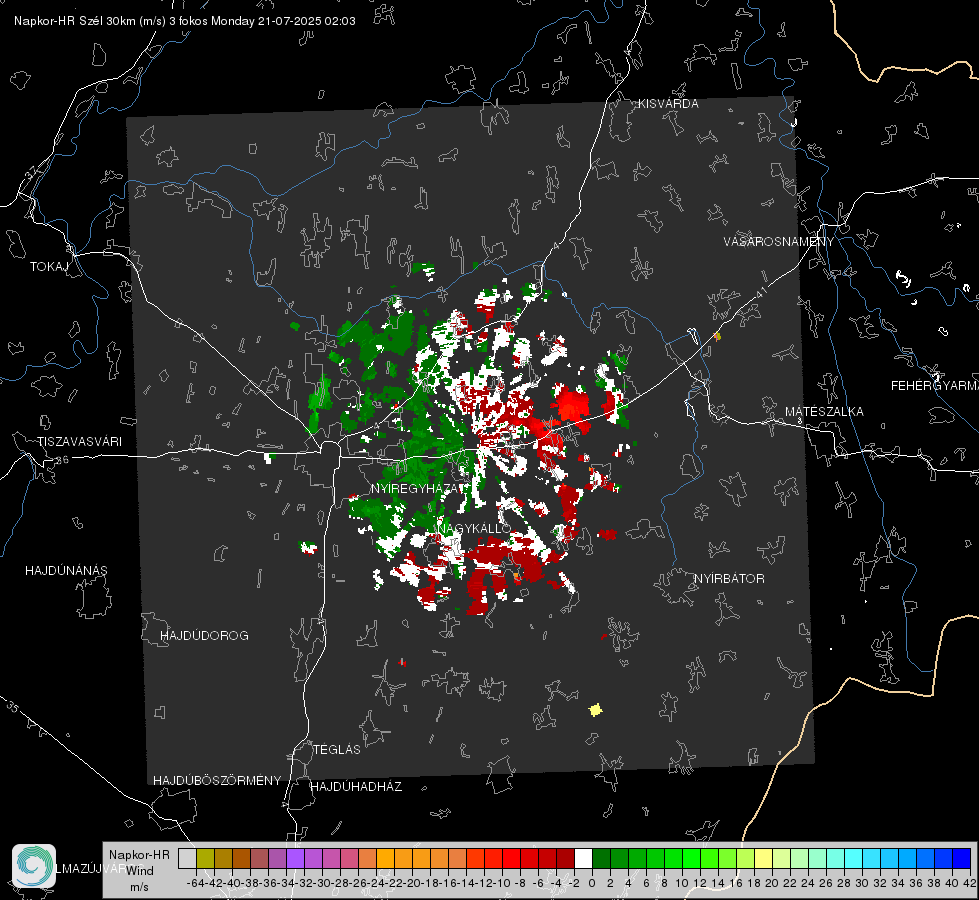Click the MÁTÉSZALKA city label
This screenshot has width=979, height=900.
(x=824, y=412)
